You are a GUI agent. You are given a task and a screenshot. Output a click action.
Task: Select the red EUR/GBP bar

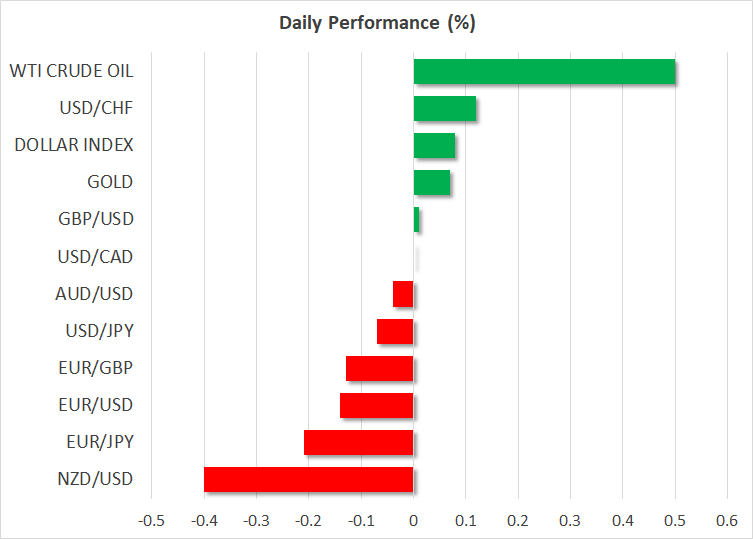[379, 368]
